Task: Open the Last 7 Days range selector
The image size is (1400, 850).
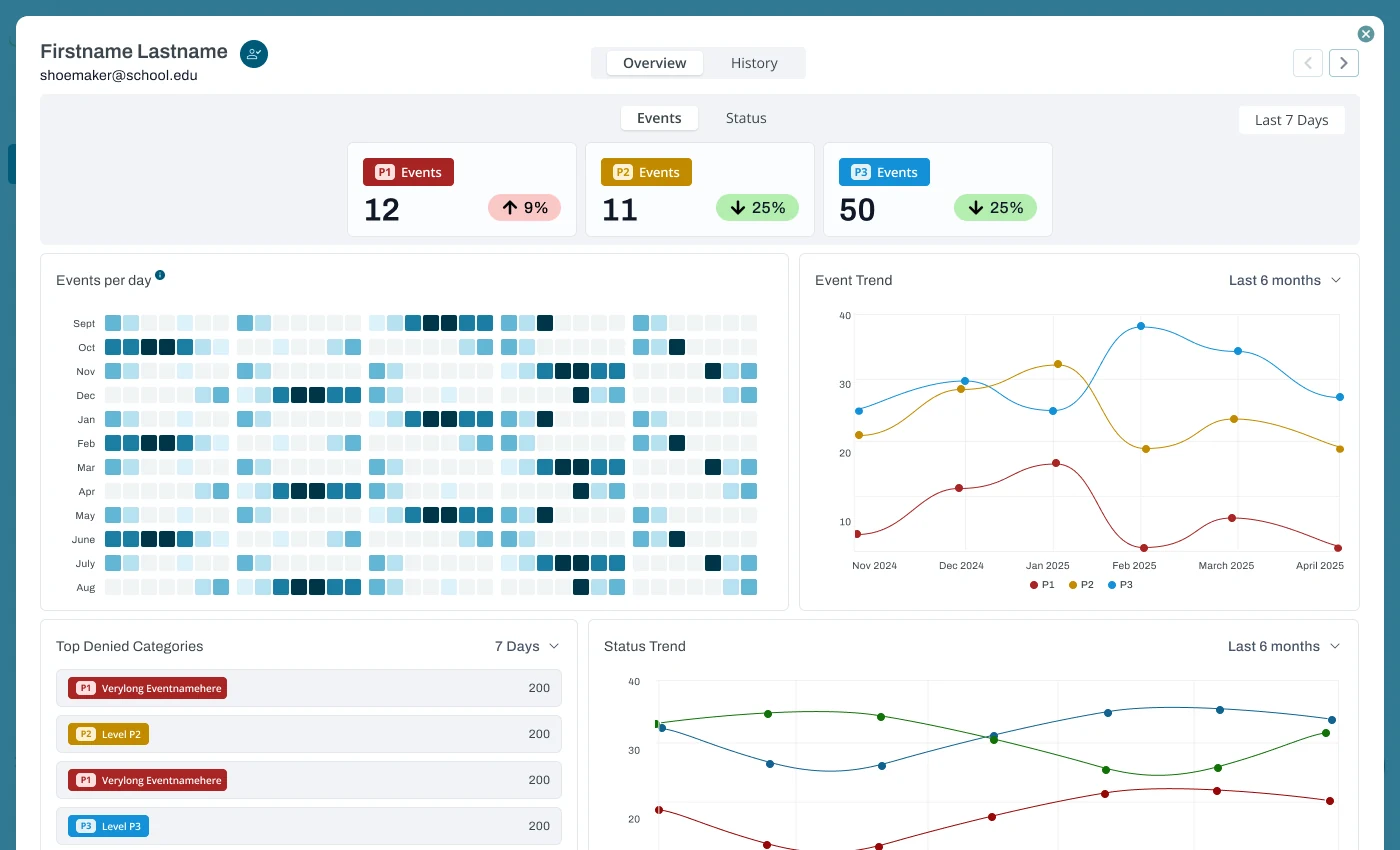Action: (x=1292, y=120)
